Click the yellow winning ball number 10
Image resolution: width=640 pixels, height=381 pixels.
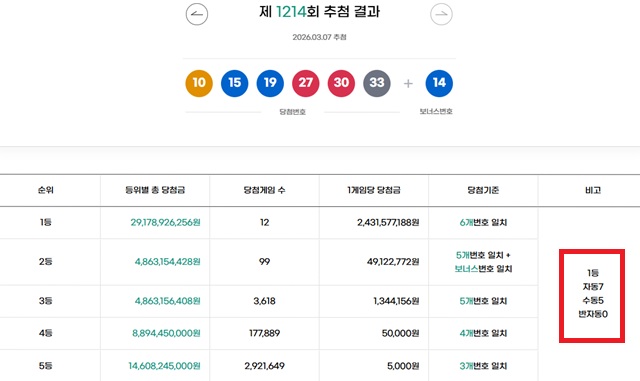tap(199, 83)
